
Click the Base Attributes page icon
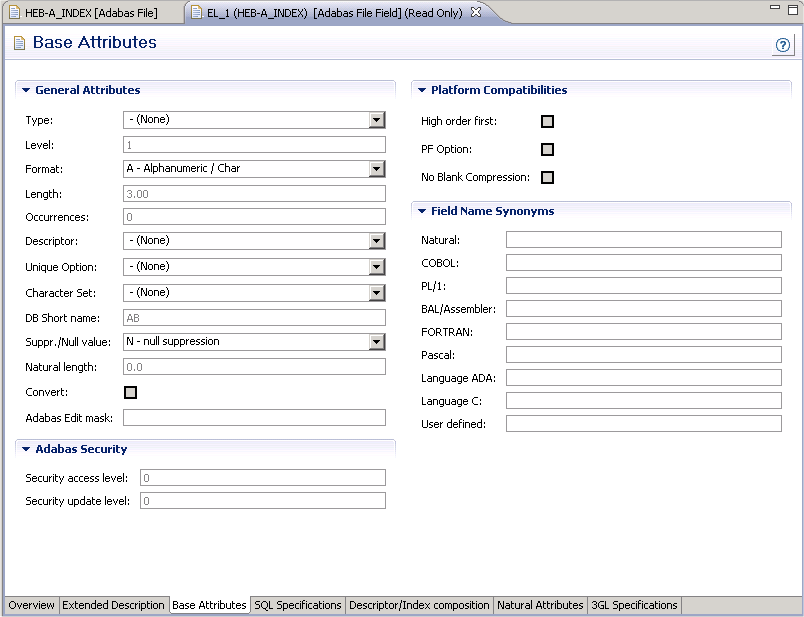[19, 43]
